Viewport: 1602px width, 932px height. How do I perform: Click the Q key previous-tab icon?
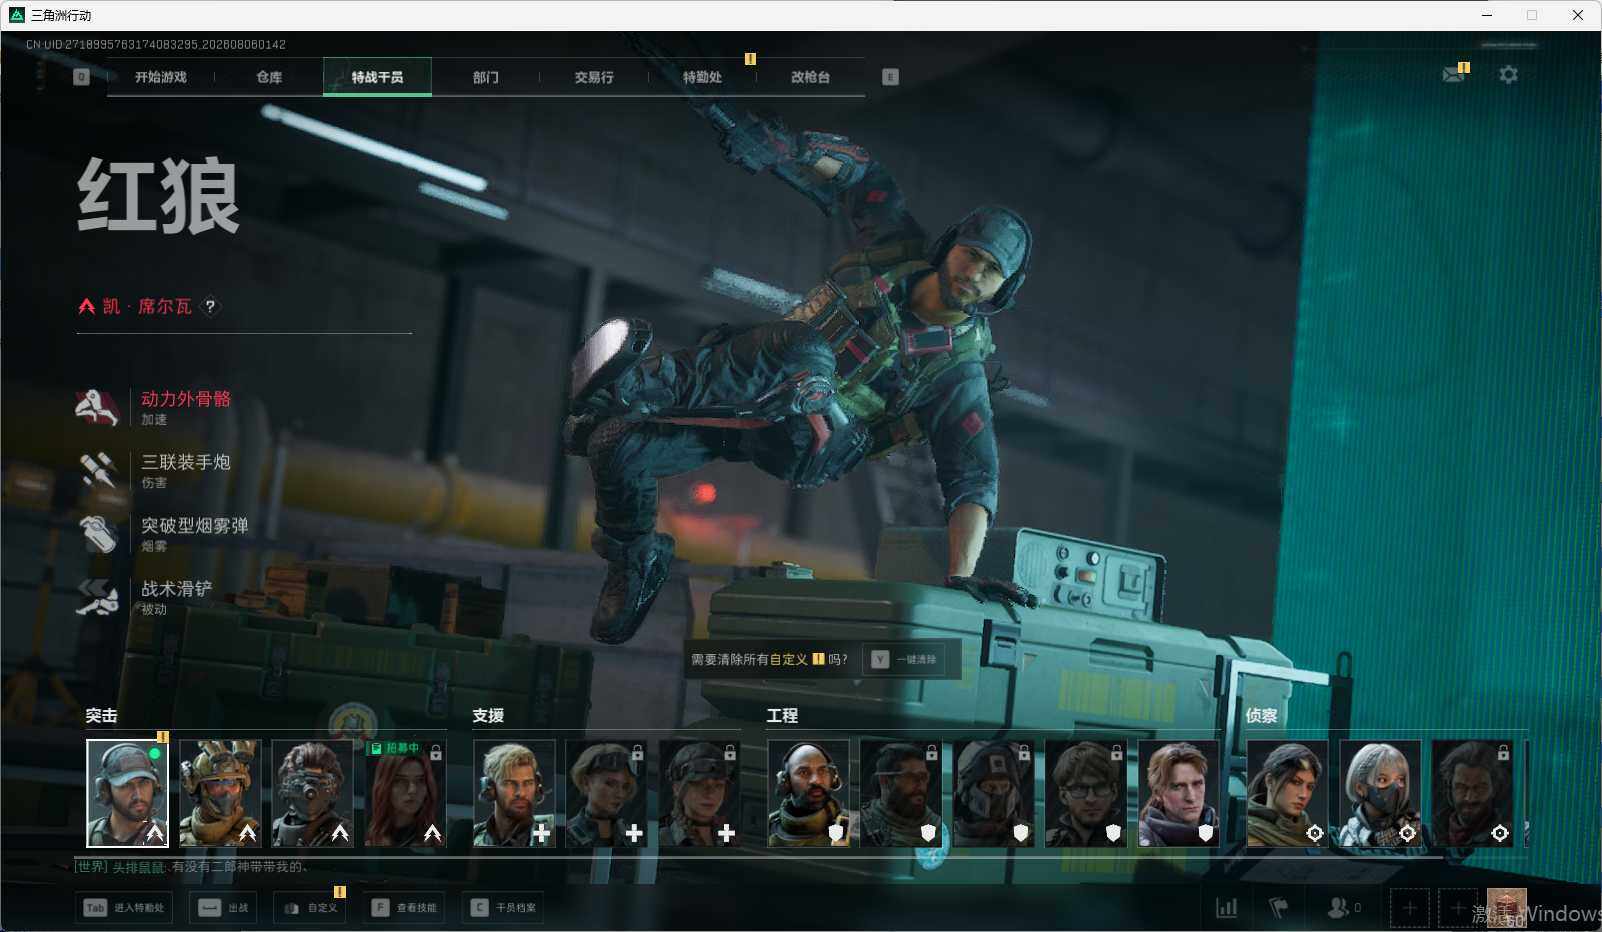click(x=82, y=77)
